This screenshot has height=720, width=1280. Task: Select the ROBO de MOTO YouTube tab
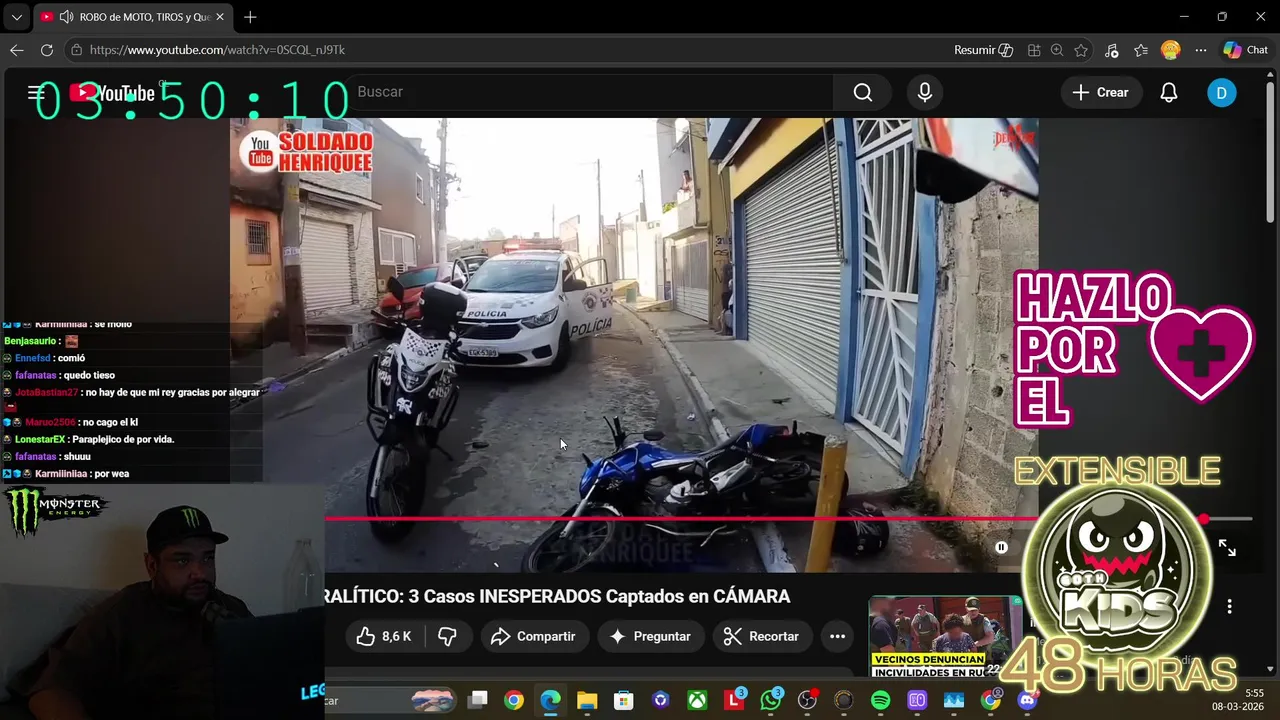tap(144, 17)
